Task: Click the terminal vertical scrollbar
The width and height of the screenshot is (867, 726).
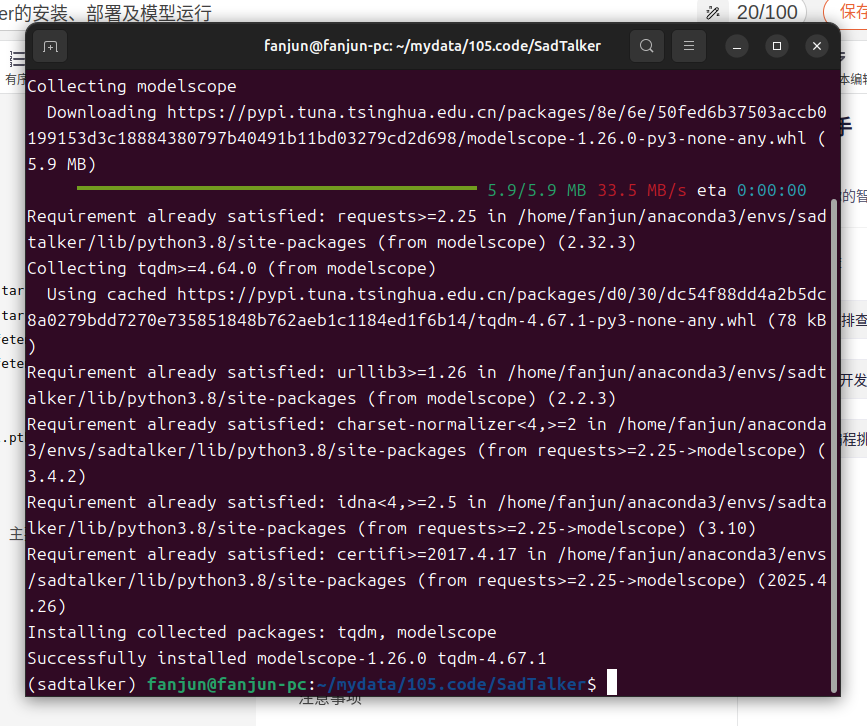Action: (x=834, y=445)
